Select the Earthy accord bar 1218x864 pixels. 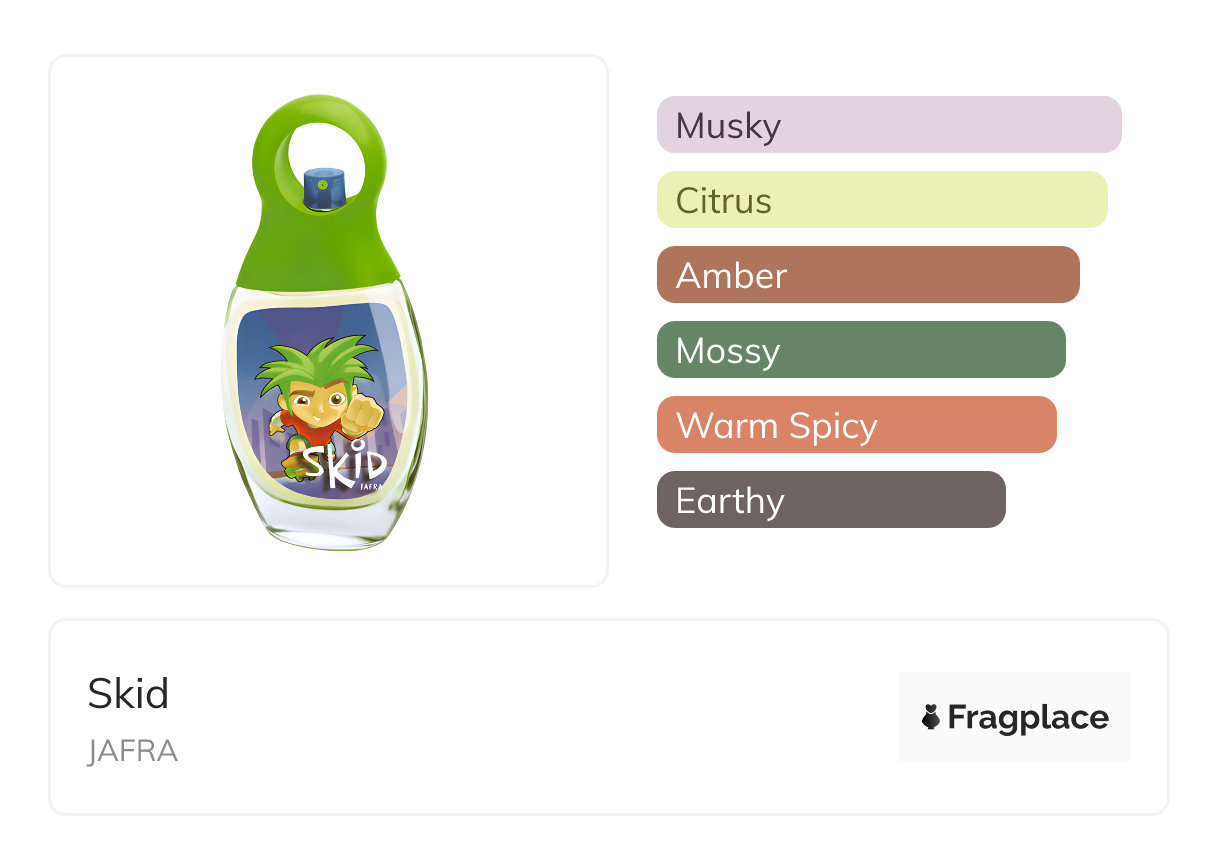(x=831, y=500)
